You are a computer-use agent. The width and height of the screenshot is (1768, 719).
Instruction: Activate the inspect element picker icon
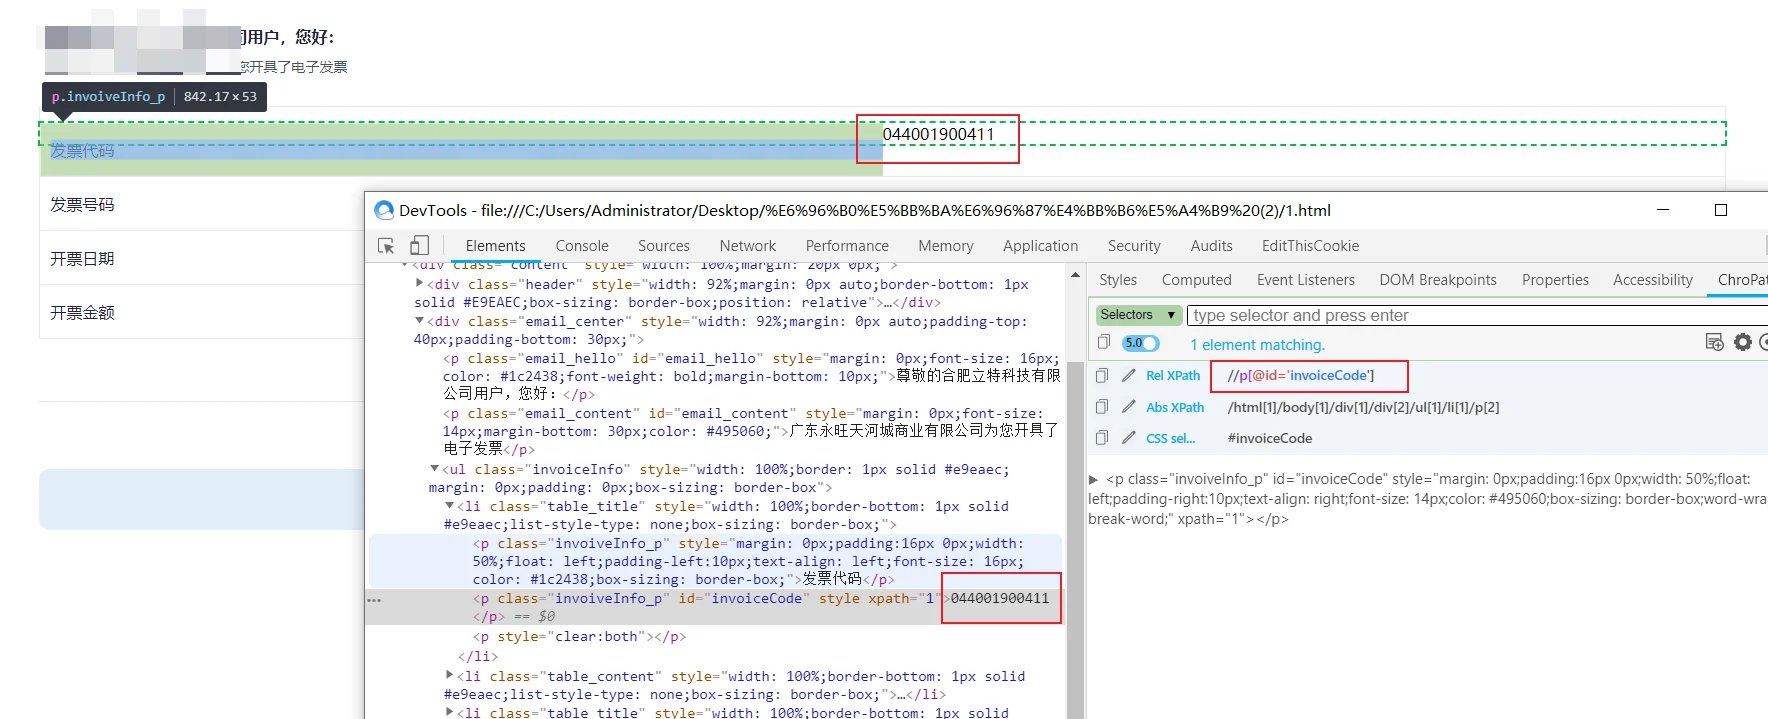[386, 246]
